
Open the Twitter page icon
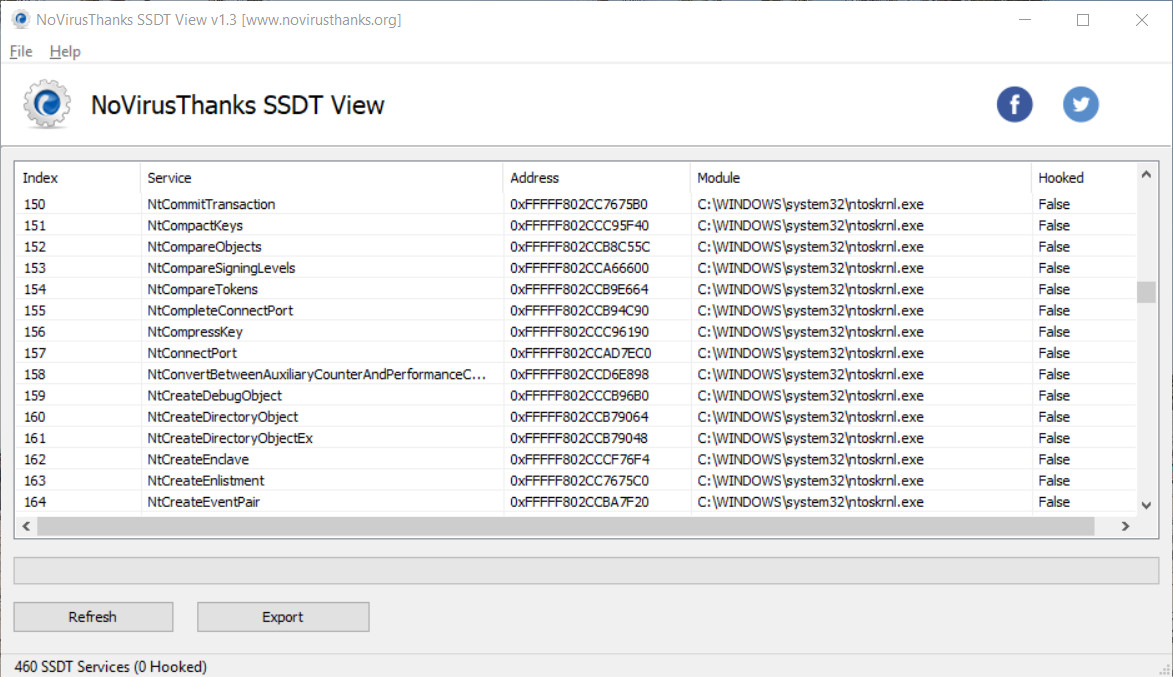pyautogui.click(x=1081, y=105)
